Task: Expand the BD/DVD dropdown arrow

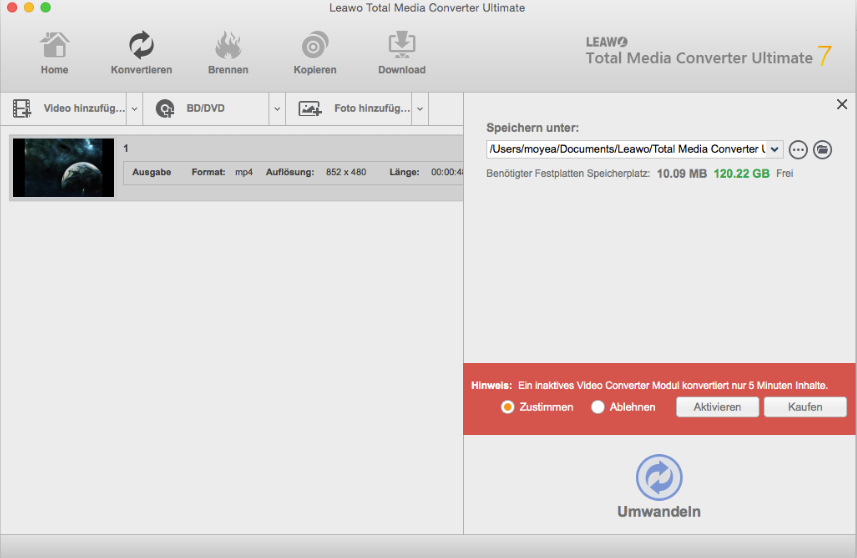Action: (x=277, y=109)
